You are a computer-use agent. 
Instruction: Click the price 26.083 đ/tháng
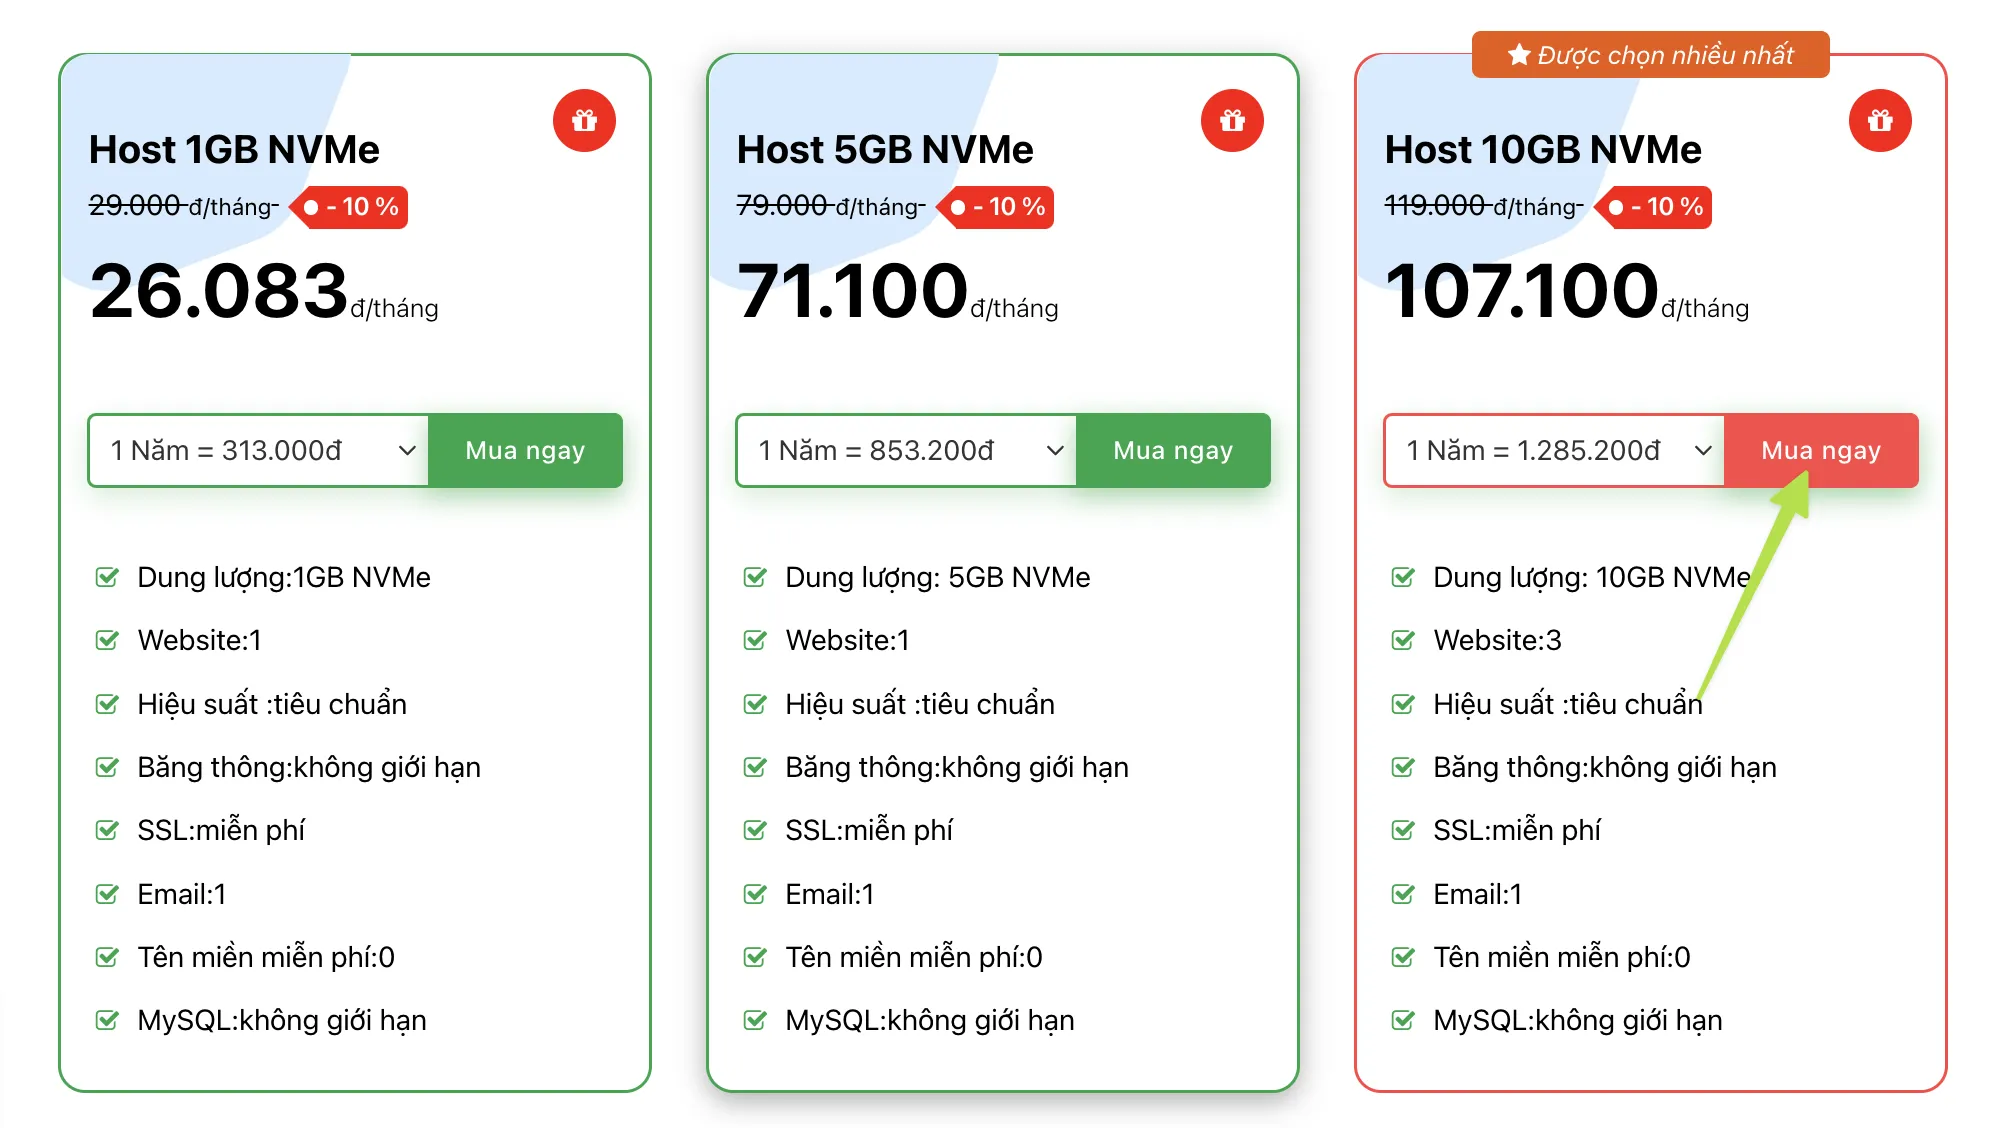264,291
